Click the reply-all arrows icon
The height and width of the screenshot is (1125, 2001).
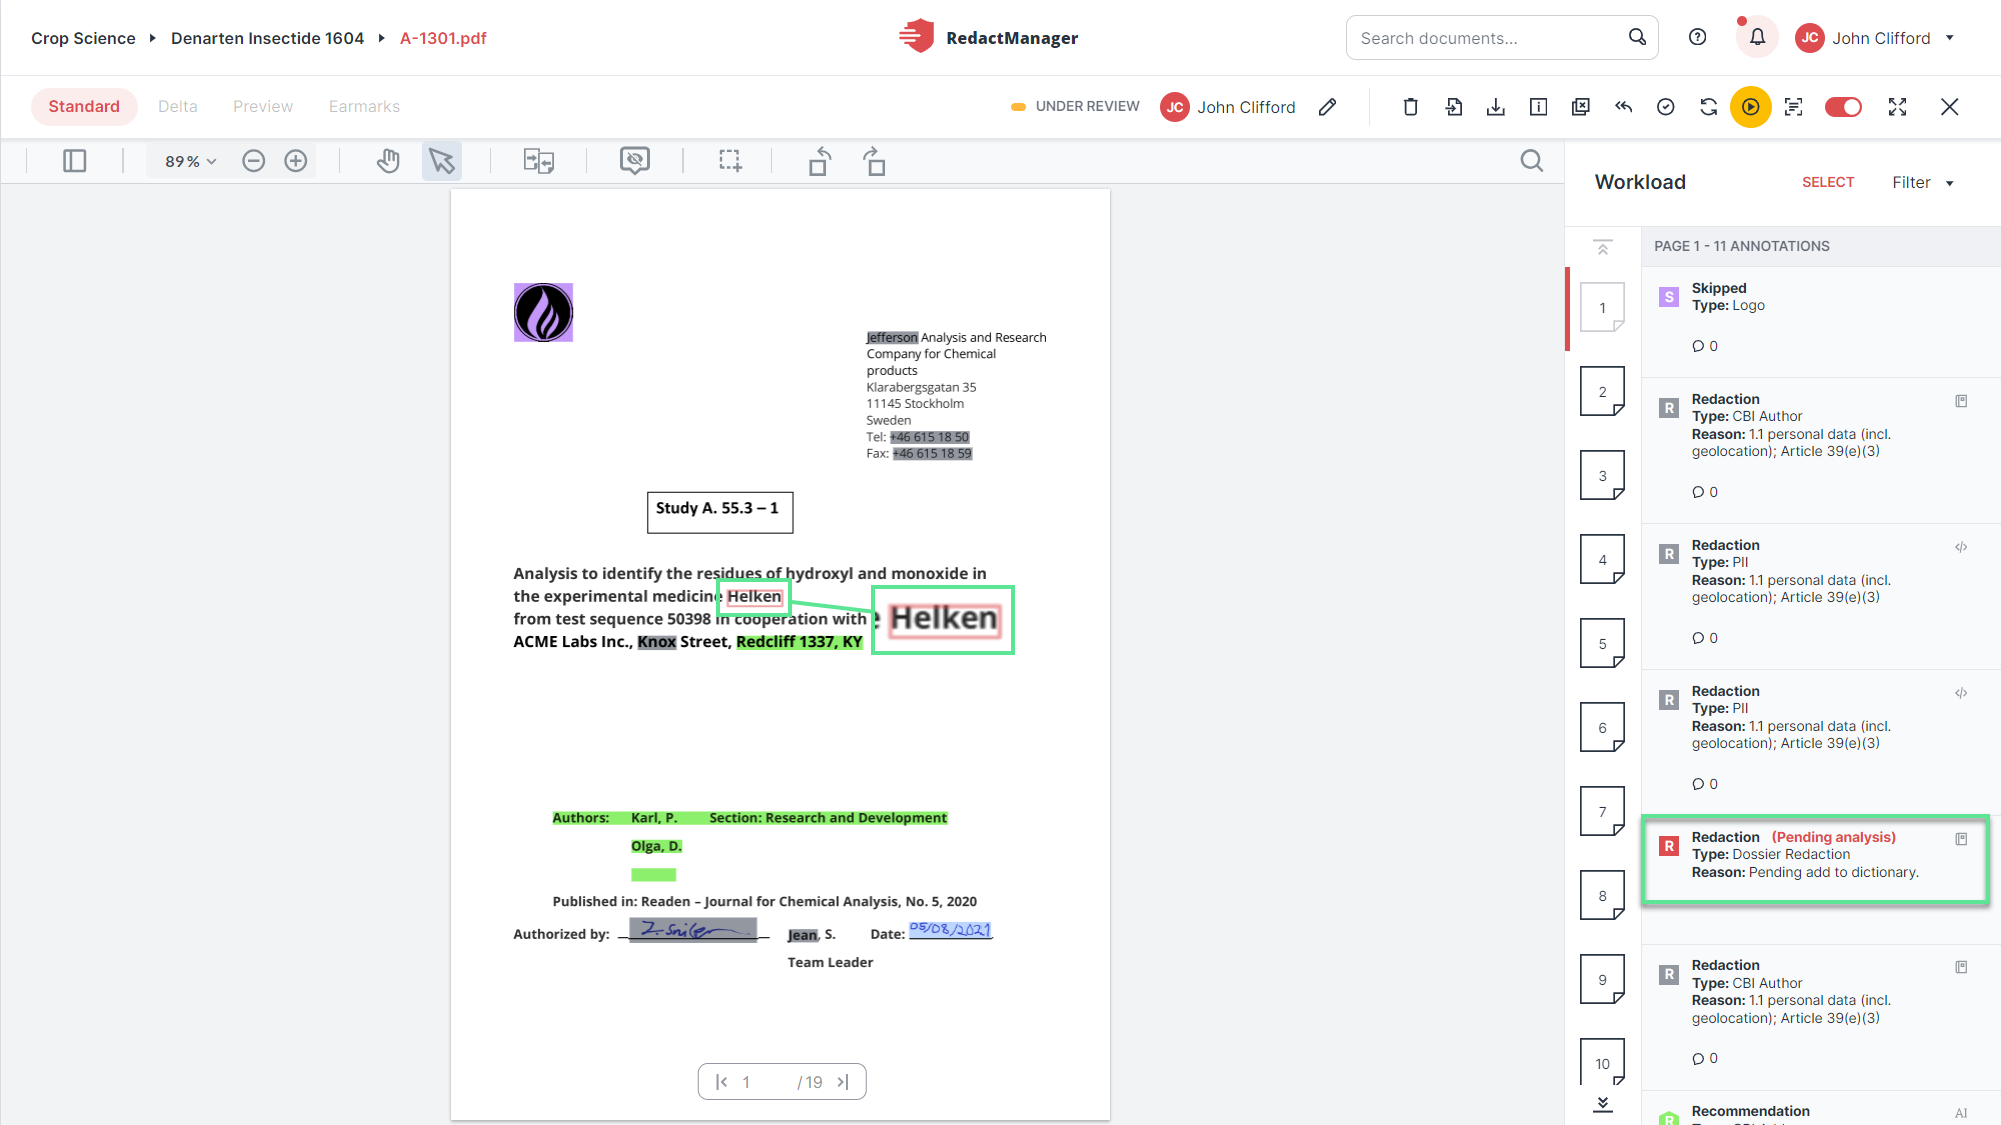pyautogui.click(x=1624, y=107)
